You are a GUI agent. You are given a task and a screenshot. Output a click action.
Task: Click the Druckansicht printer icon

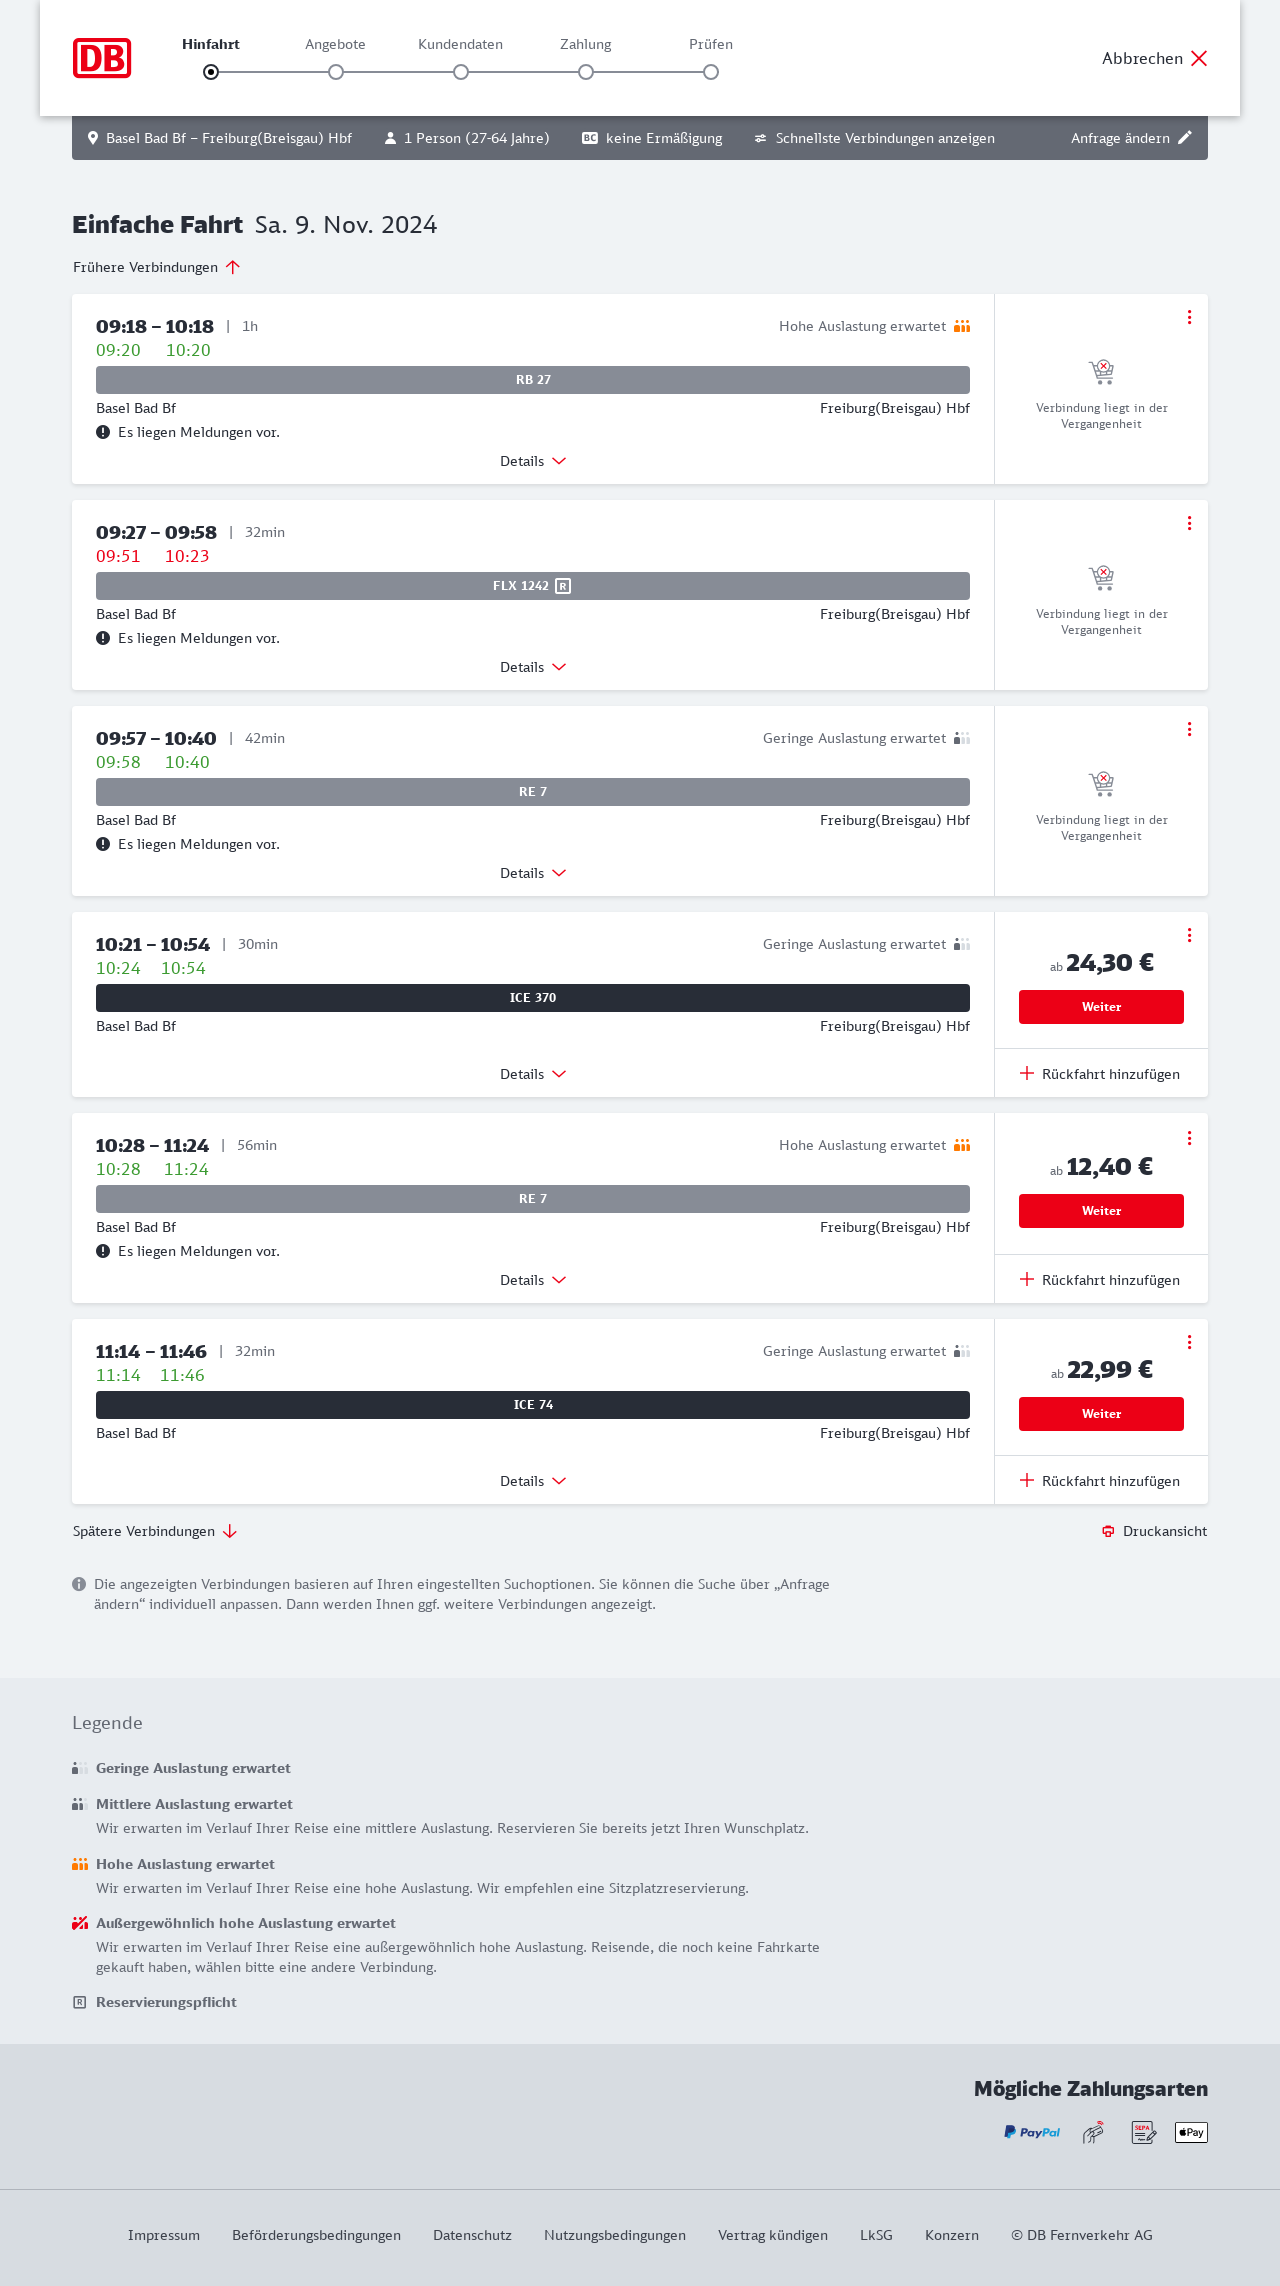(x=1108, y=1531)
